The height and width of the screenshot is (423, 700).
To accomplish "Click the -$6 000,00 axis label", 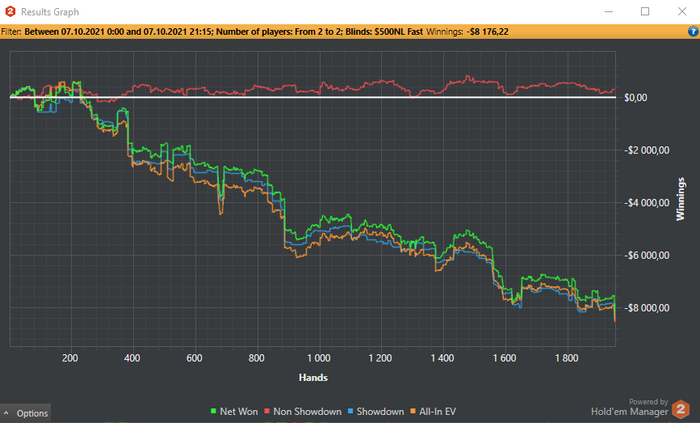I will point(647,256).
